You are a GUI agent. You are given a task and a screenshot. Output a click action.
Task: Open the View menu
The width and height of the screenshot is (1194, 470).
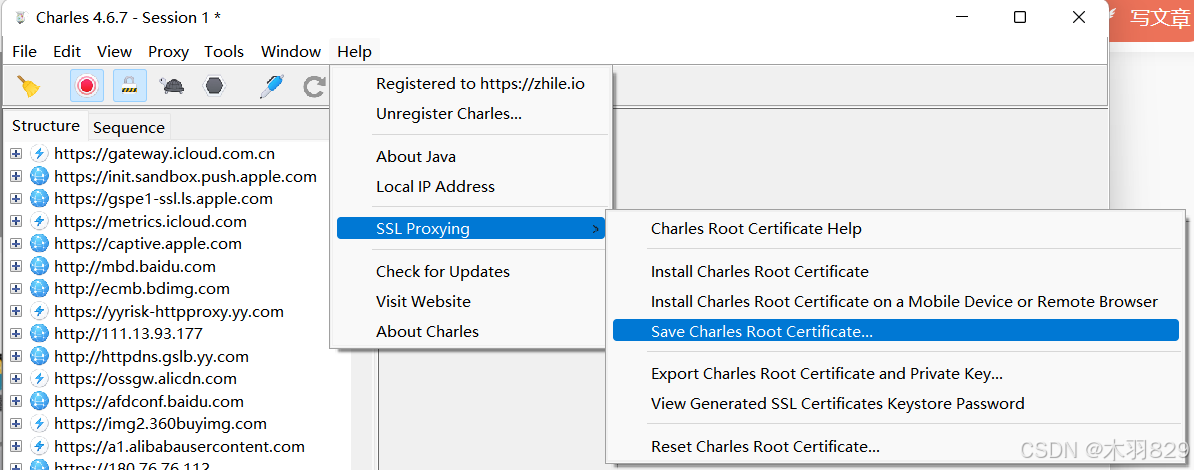click(114, 52)
